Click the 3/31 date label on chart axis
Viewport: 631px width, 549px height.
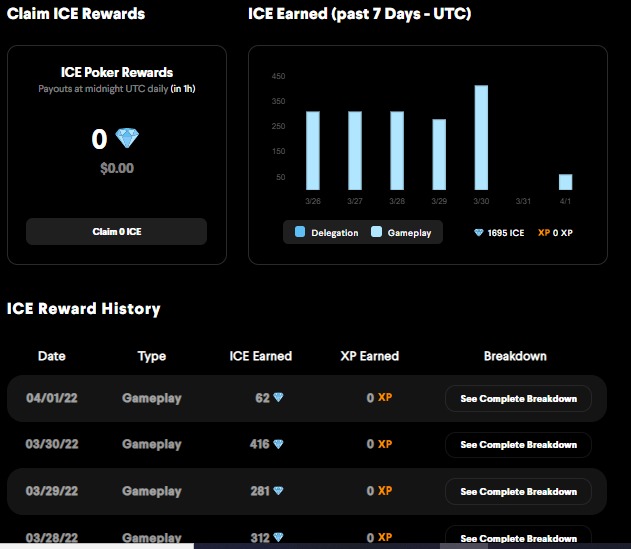[523, 201]
